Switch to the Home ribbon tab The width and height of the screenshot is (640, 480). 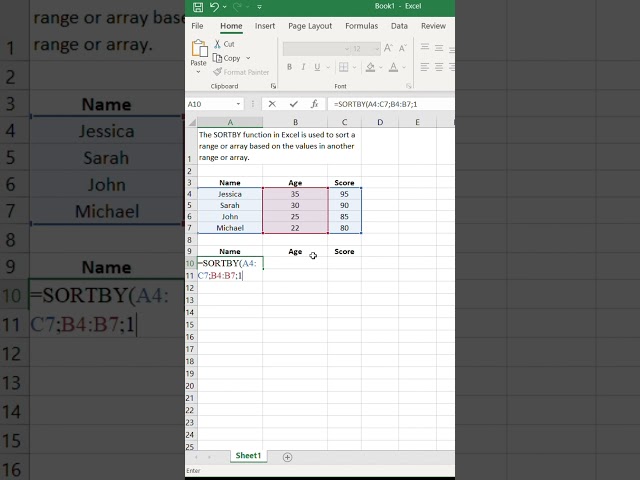tap(231, 26)
